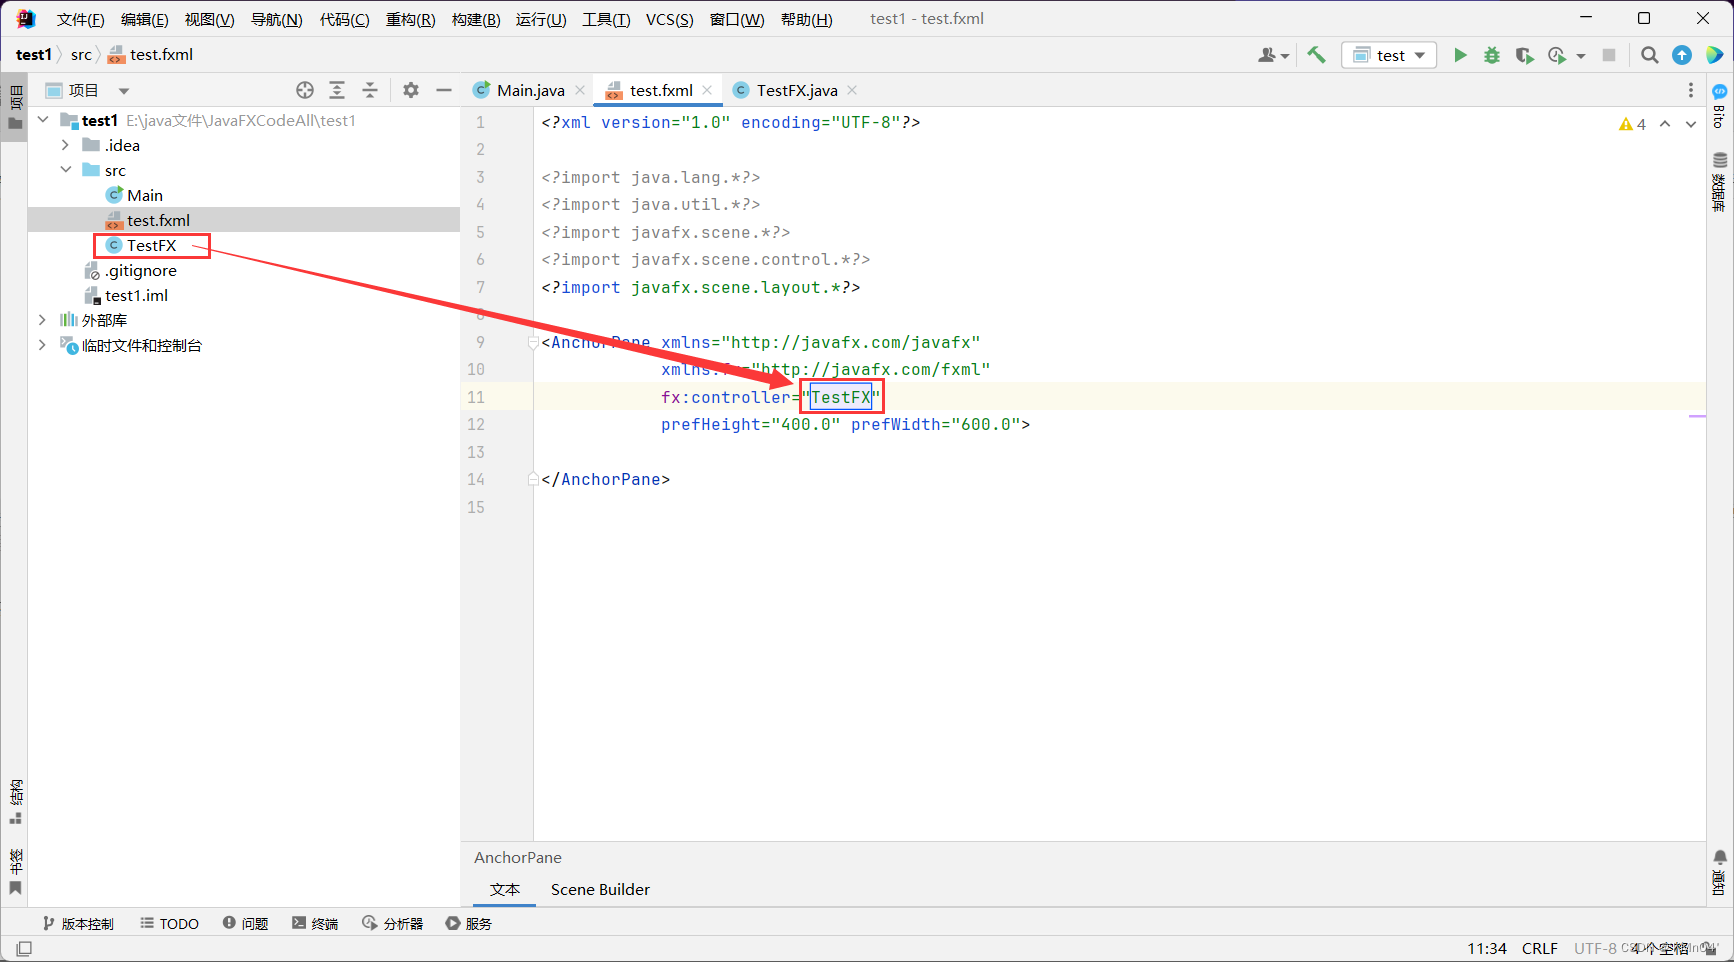The width and height of the screenshot is (1734, 962).
Task: Expand scratches and consoles node
Action: click(42, 345)
